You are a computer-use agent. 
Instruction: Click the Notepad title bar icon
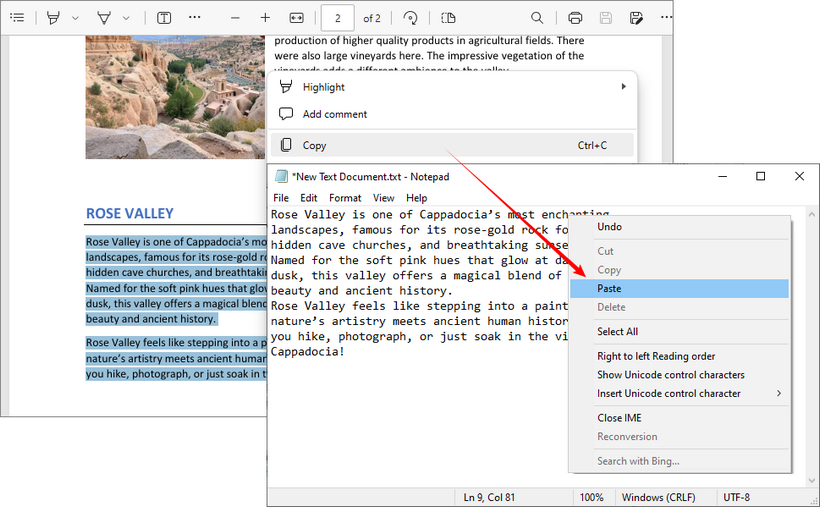click(x=281, y=176)
